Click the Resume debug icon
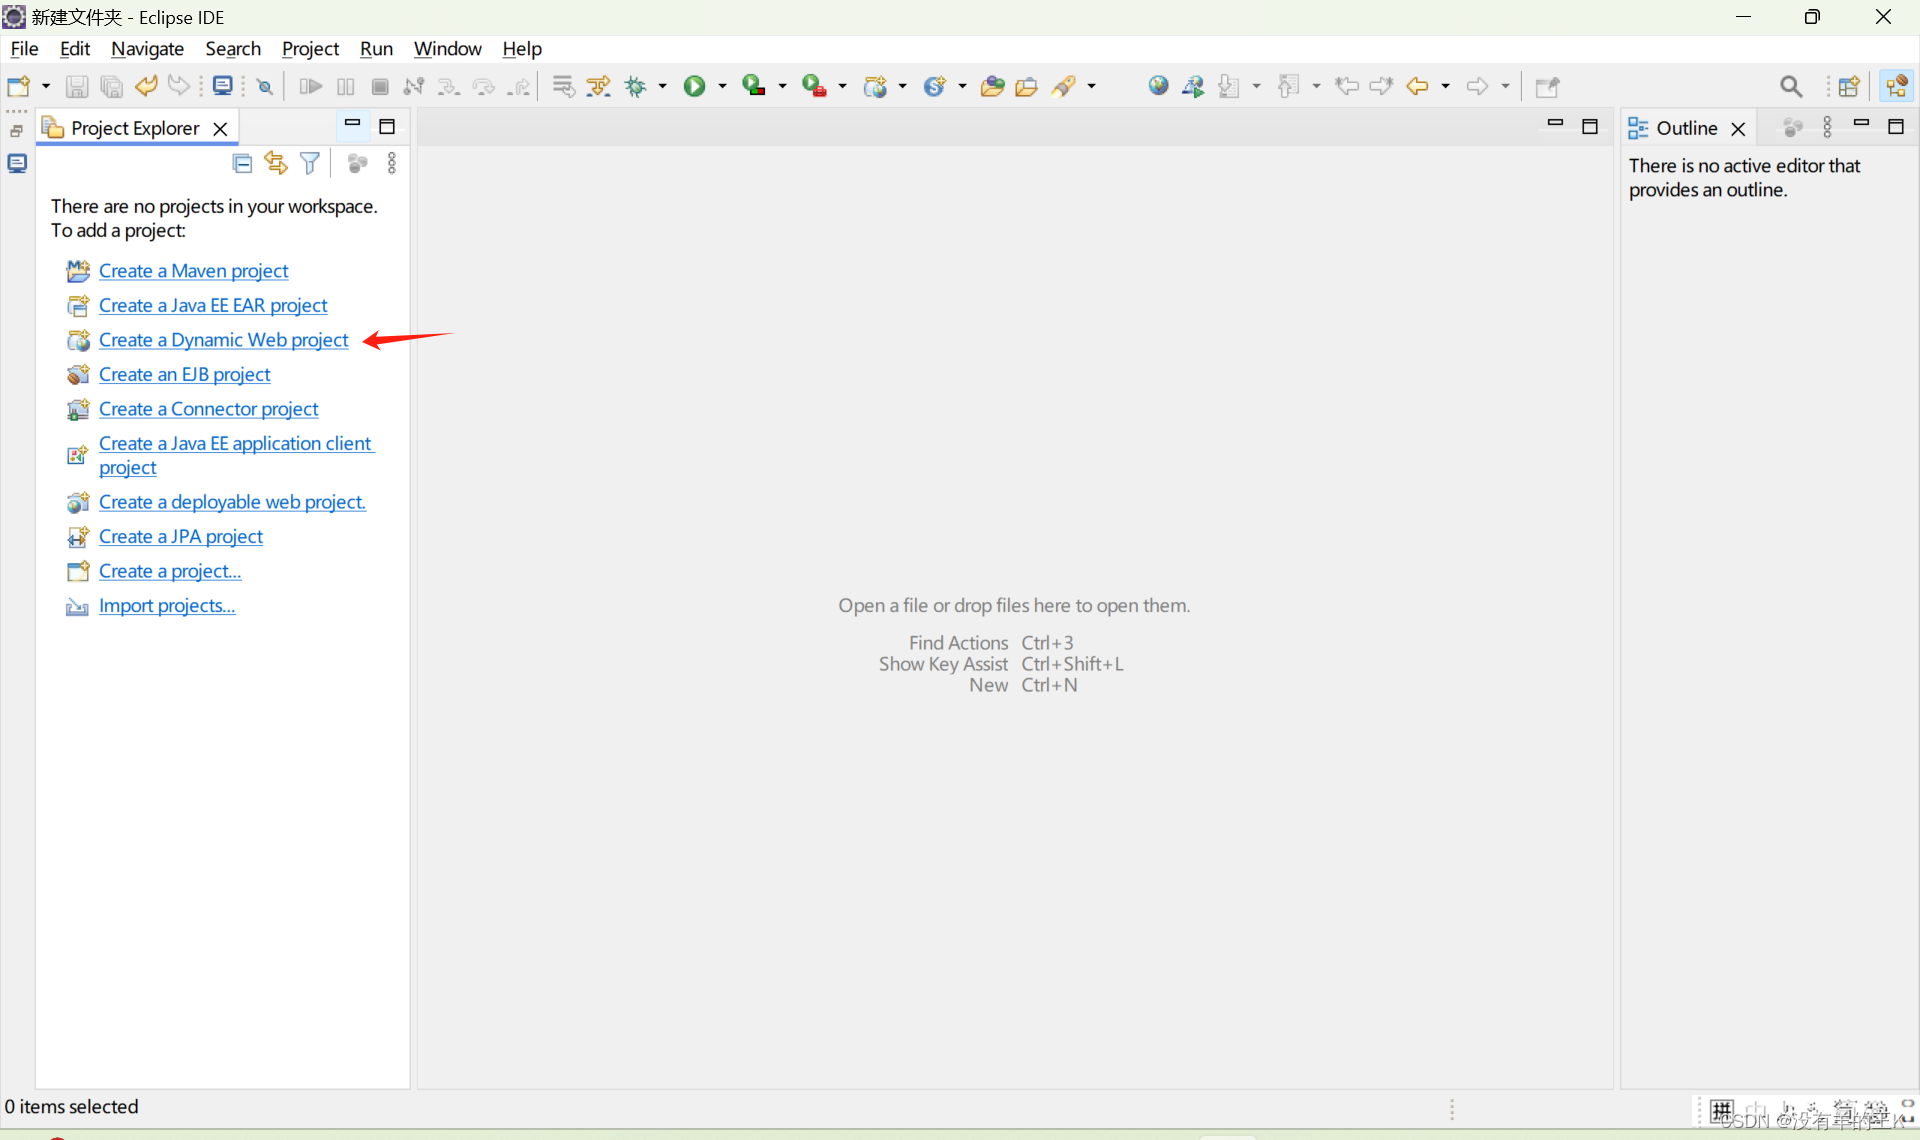This screenshot has width=1920, height=1140. click(311, 87)
